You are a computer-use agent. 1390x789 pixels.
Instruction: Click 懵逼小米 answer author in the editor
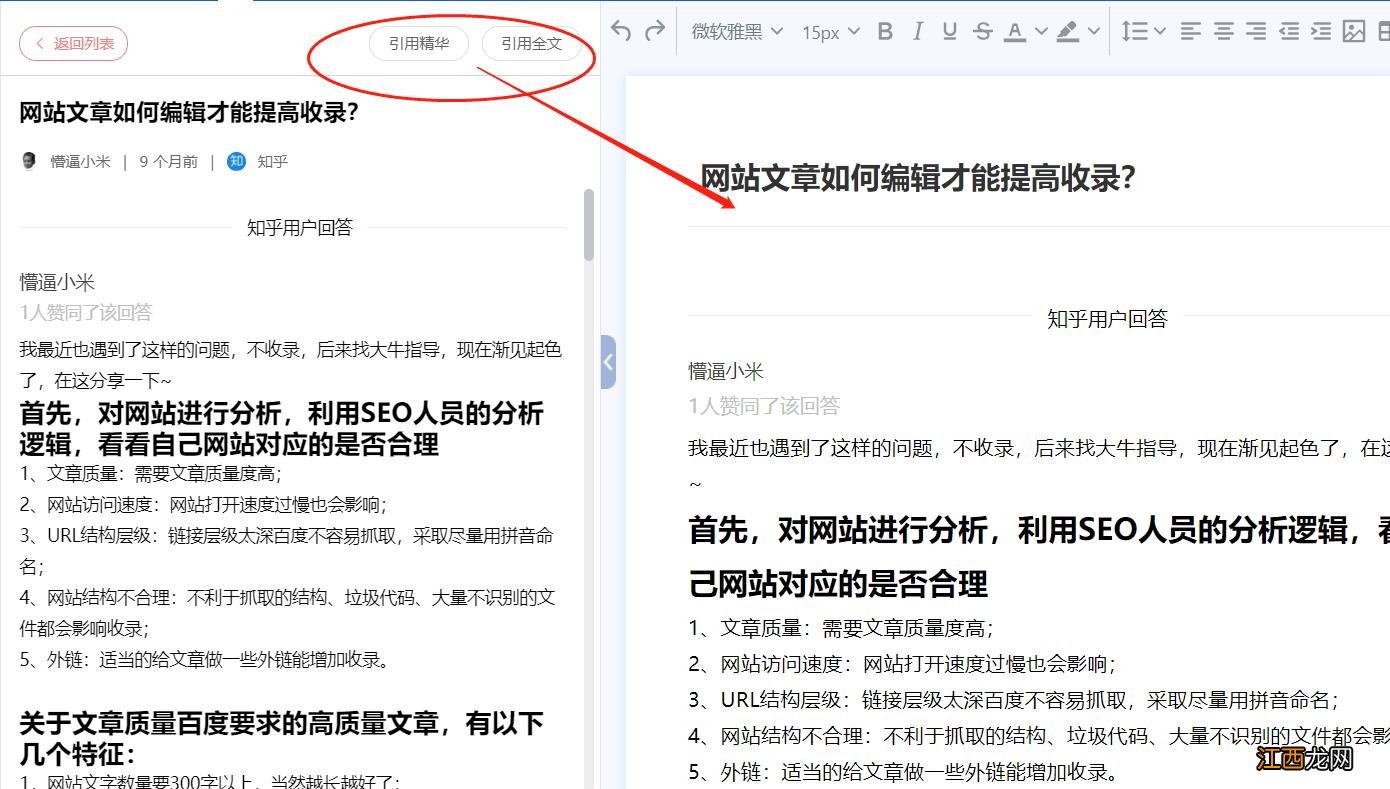pos(726,371)
